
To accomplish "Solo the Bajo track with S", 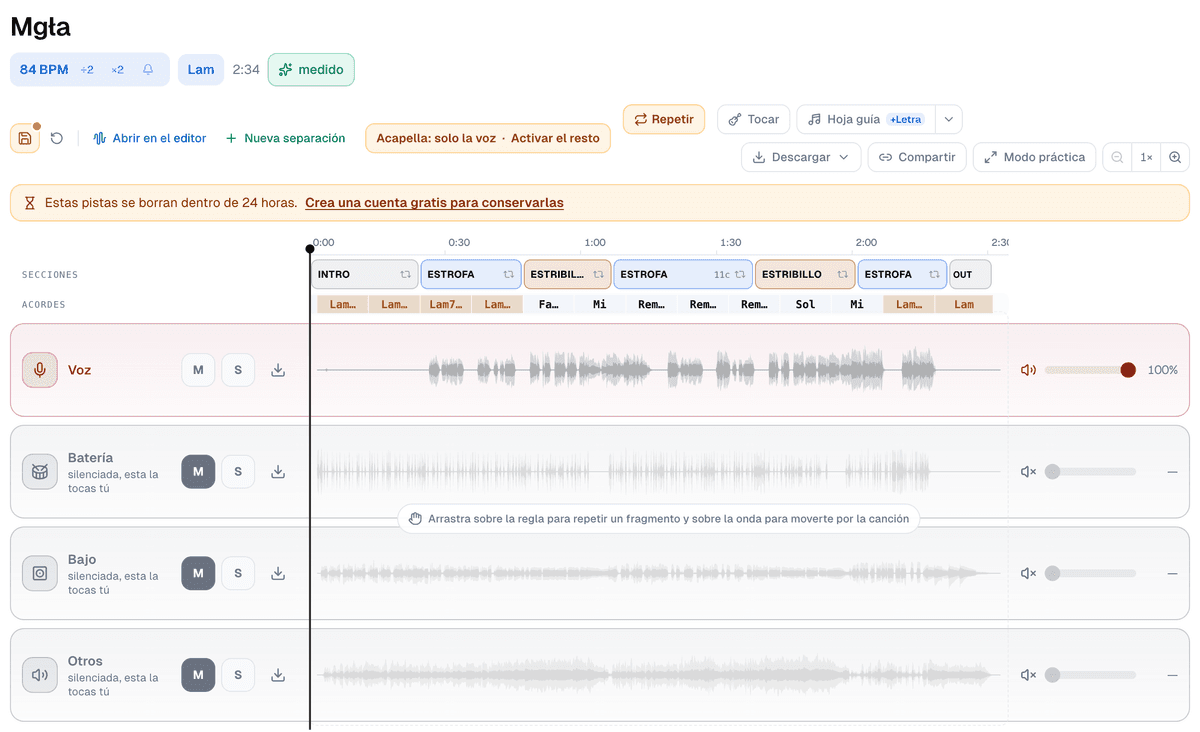I will [238, 573].
